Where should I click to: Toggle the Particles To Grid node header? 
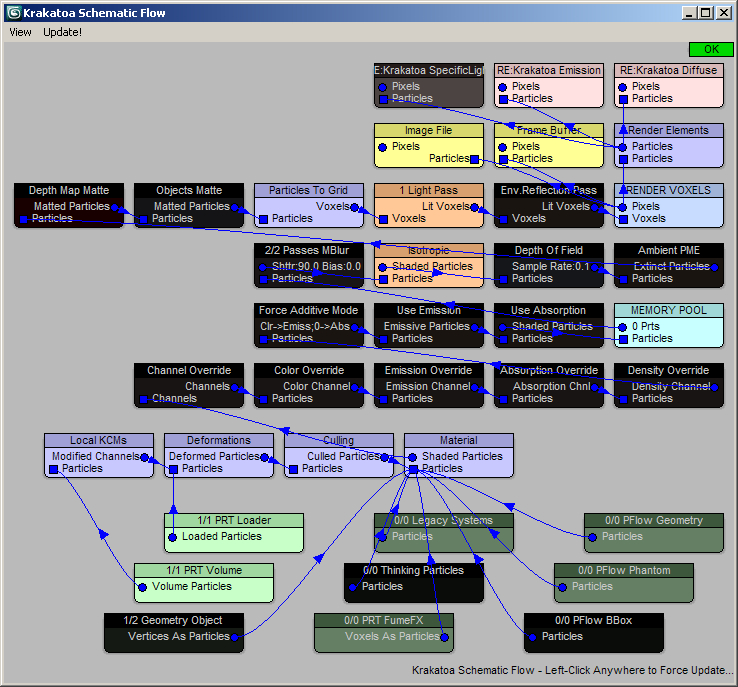click(309, 190)
